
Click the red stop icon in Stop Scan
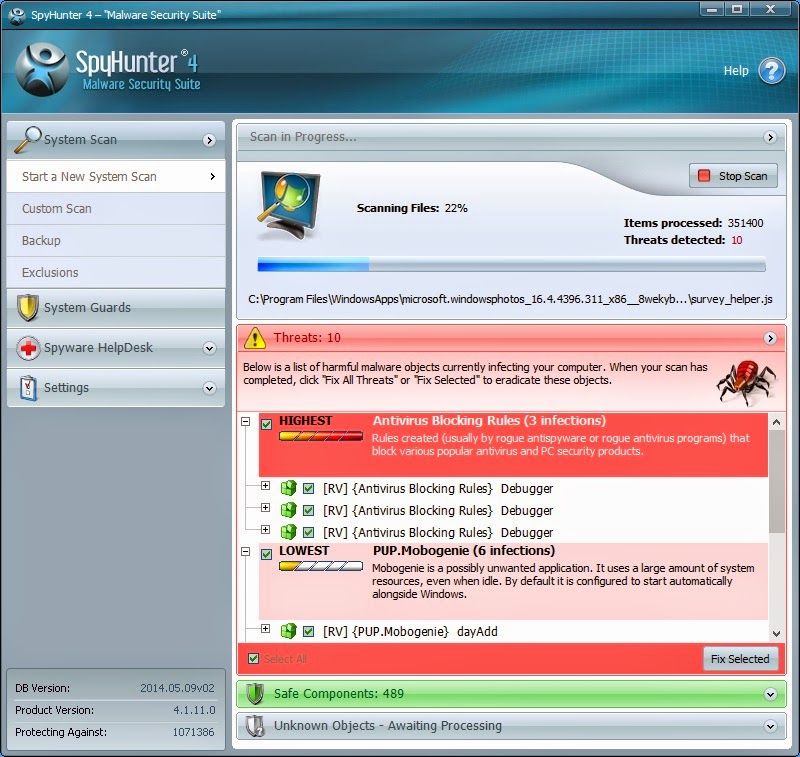point(704,175)
